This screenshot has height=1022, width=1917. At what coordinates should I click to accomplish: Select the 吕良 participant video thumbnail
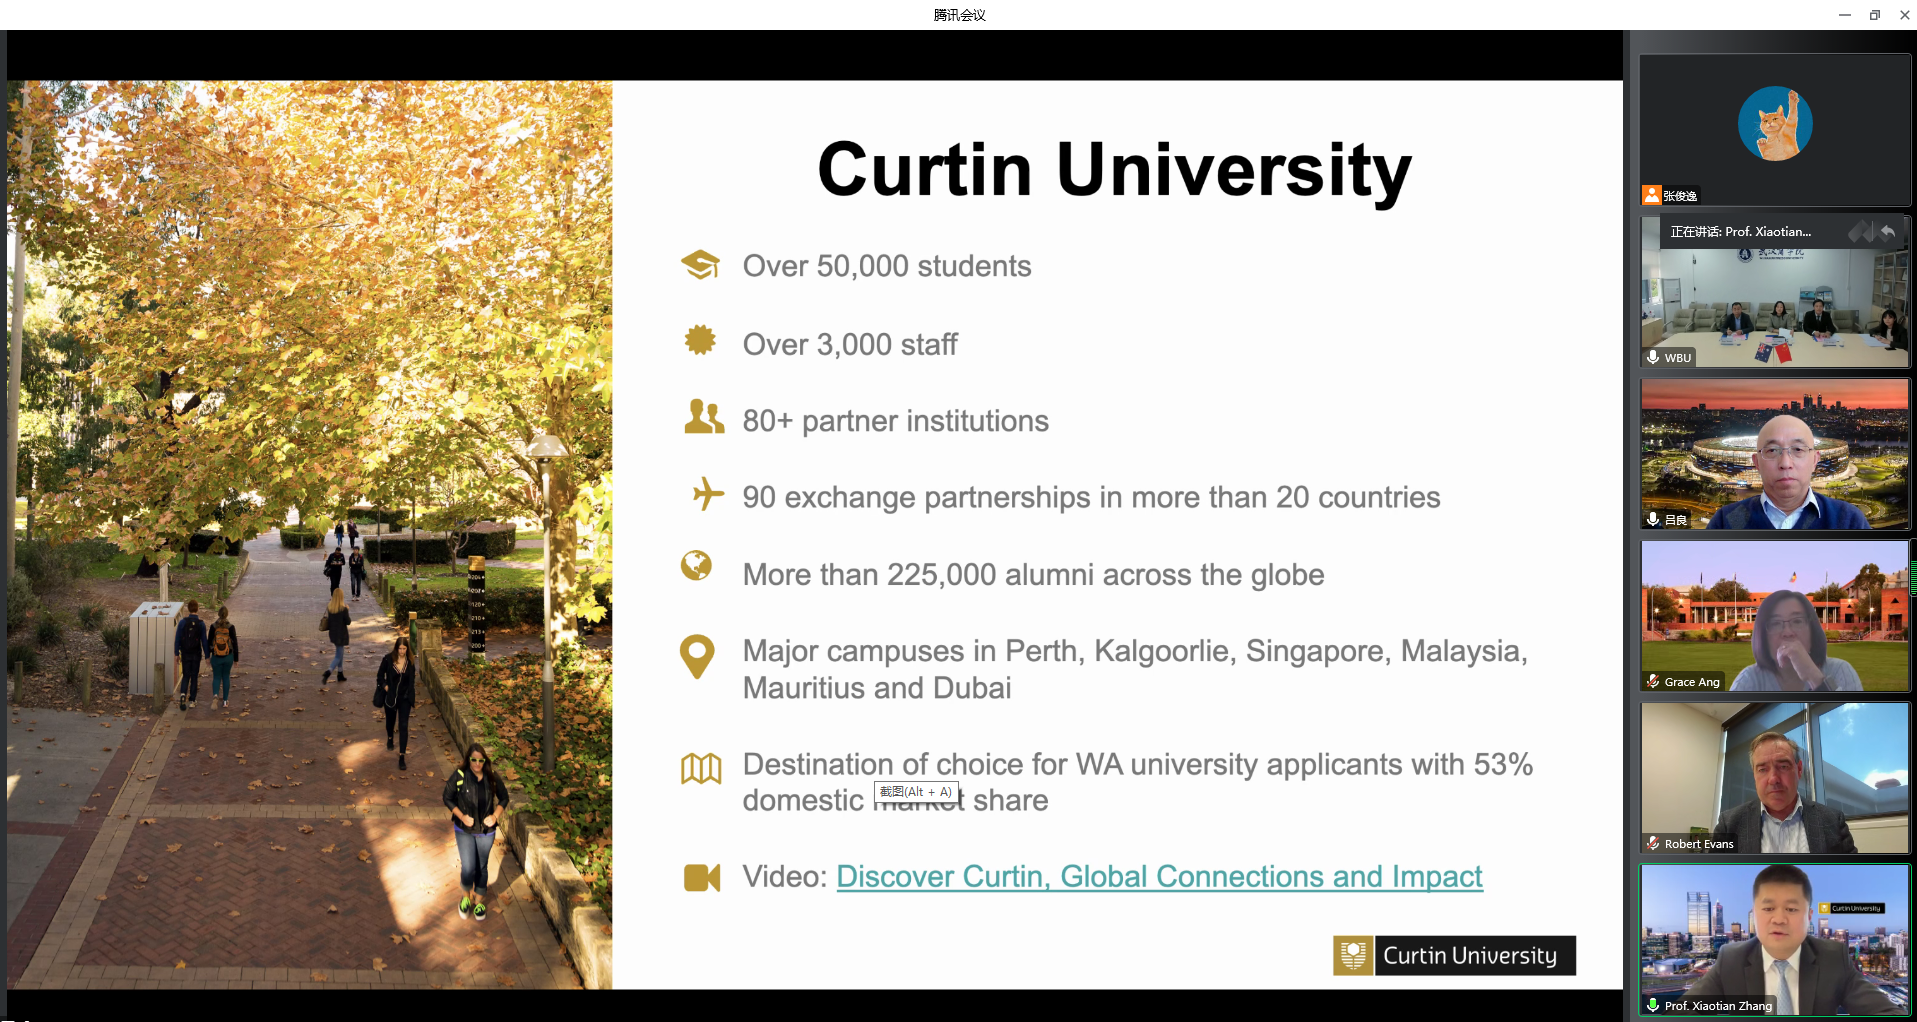tap(1774, 455)
